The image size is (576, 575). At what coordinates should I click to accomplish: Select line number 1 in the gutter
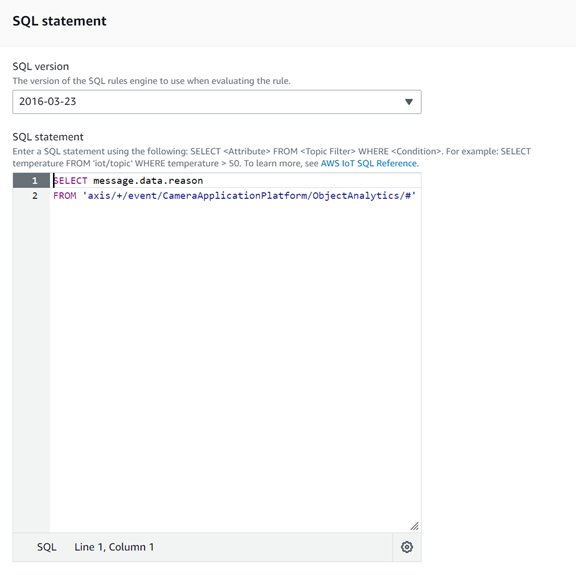[x=35, y=181]
